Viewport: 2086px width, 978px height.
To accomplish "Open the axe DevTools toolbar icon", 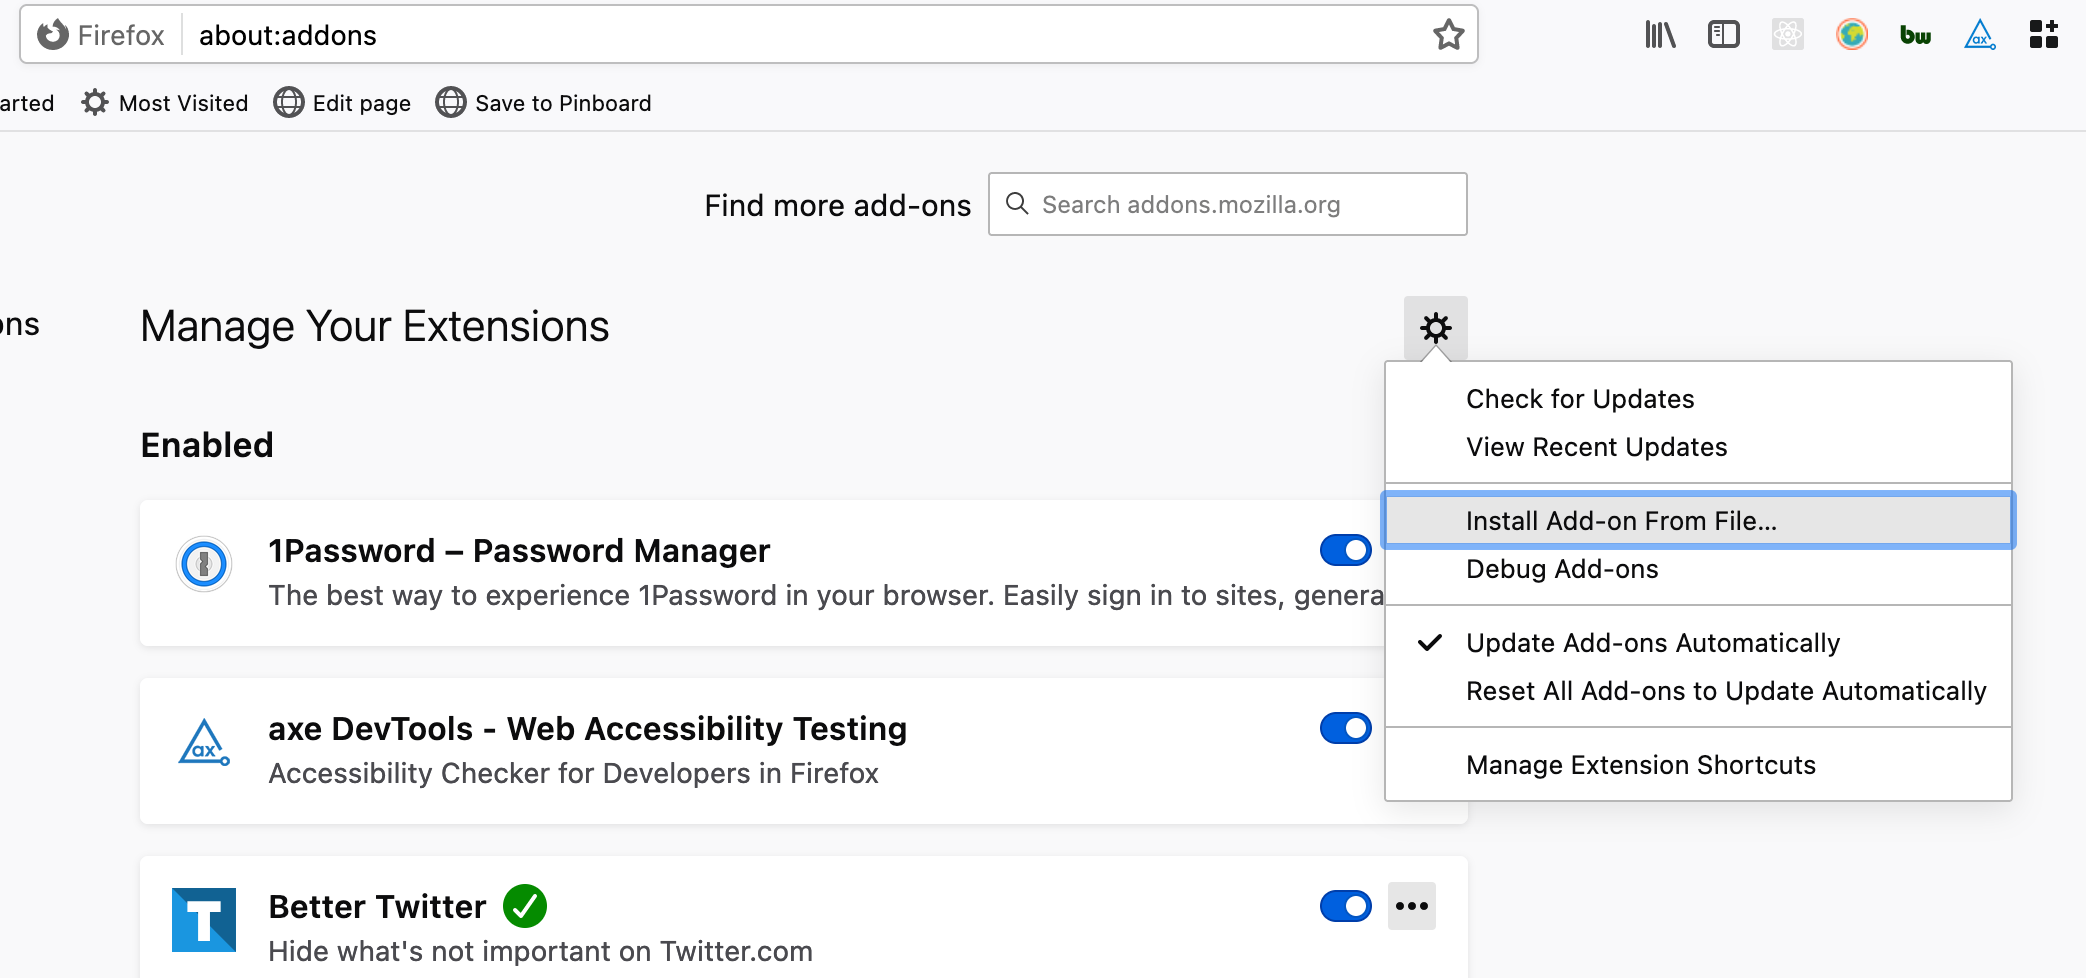I will tap(1980, 35).
